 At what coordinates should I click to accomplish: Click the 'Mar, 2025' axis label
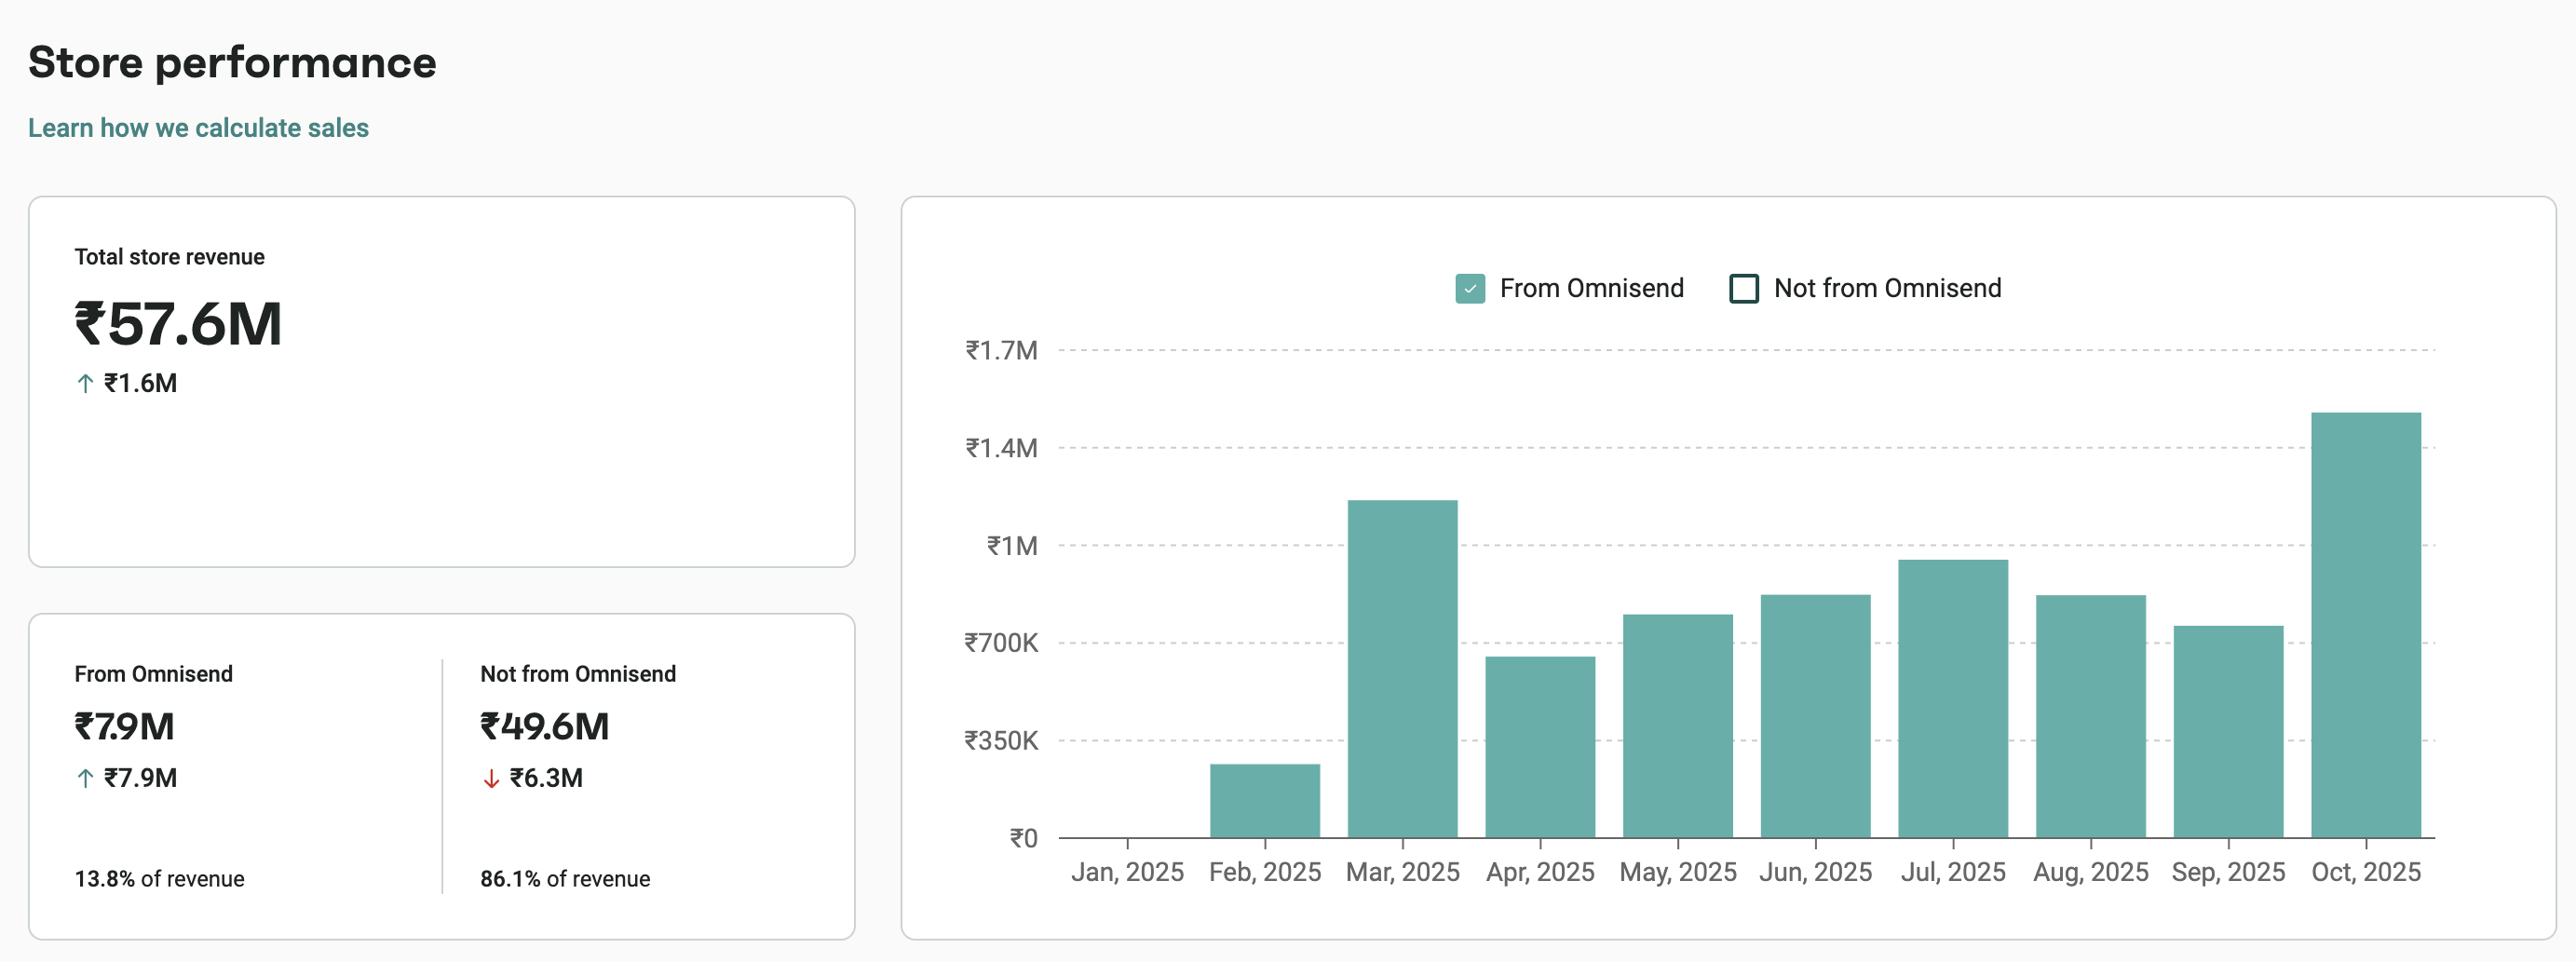1402,872
